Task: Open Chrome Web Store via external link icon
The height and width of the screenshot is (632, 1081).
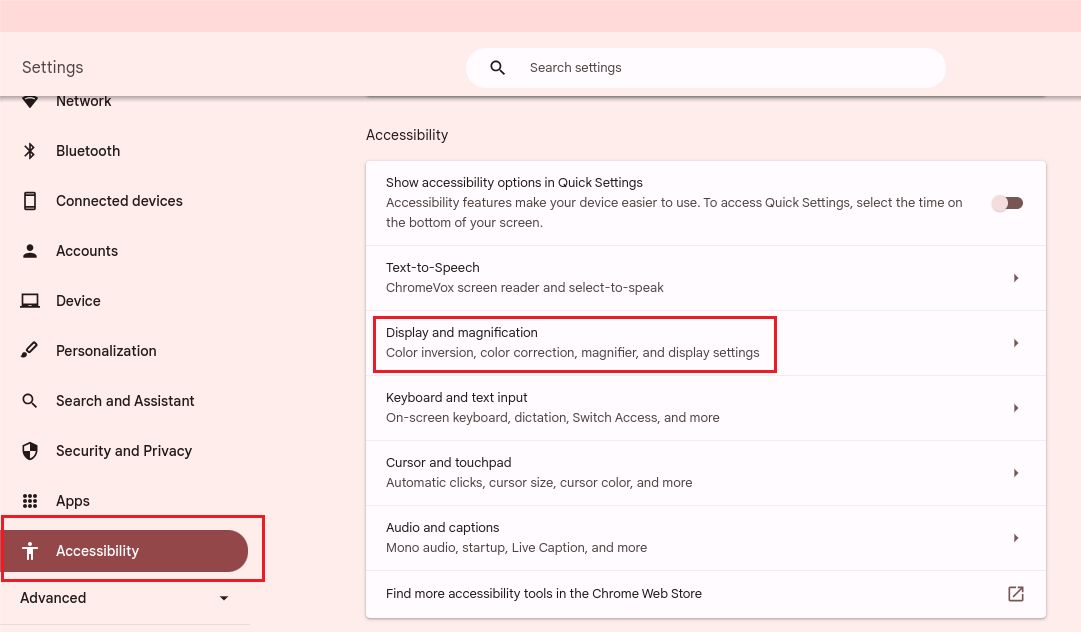Action: tap(1015, 593)
